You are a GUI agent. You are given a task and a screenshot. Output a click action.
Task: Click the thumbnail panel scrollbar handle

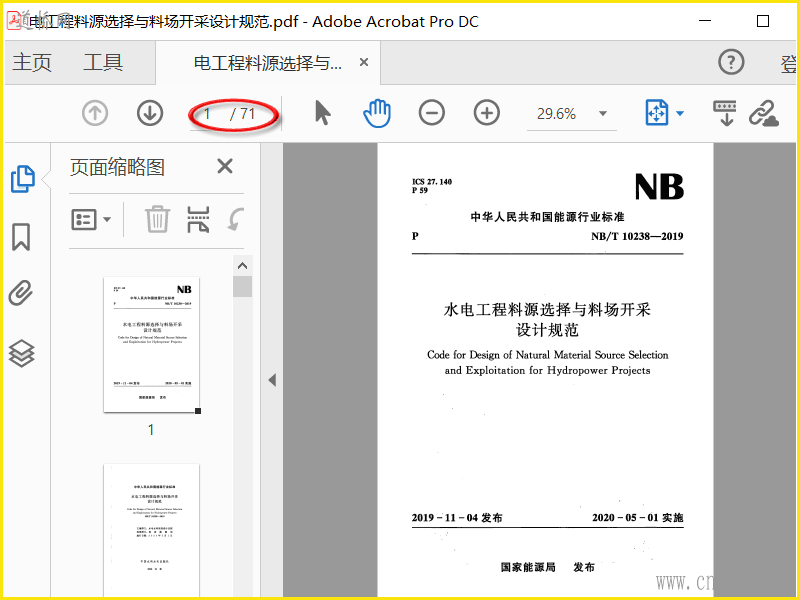[x=242, y=286]
